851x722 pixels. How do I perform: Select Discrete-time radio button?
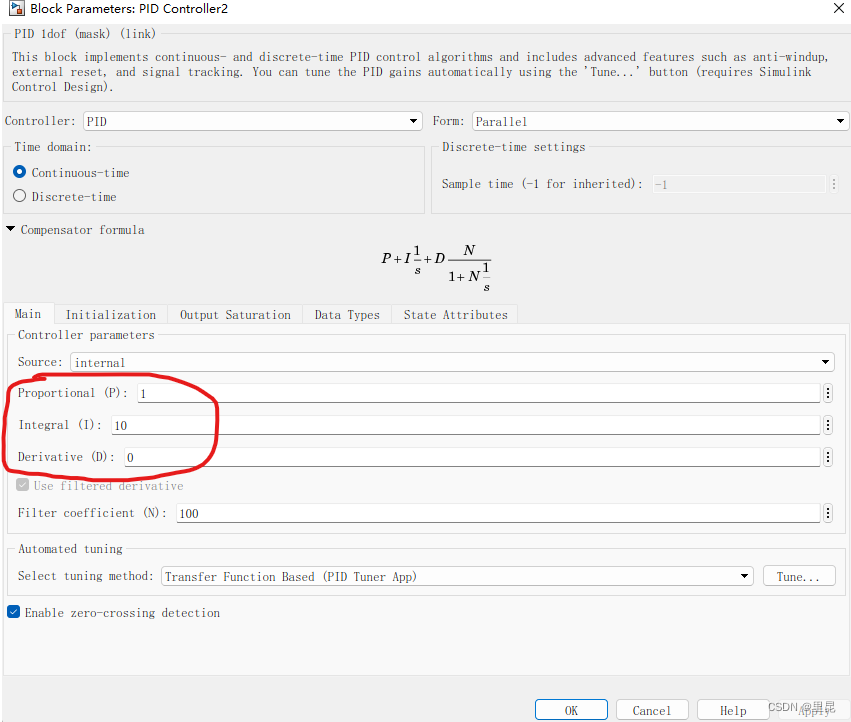tap(20, 196)
